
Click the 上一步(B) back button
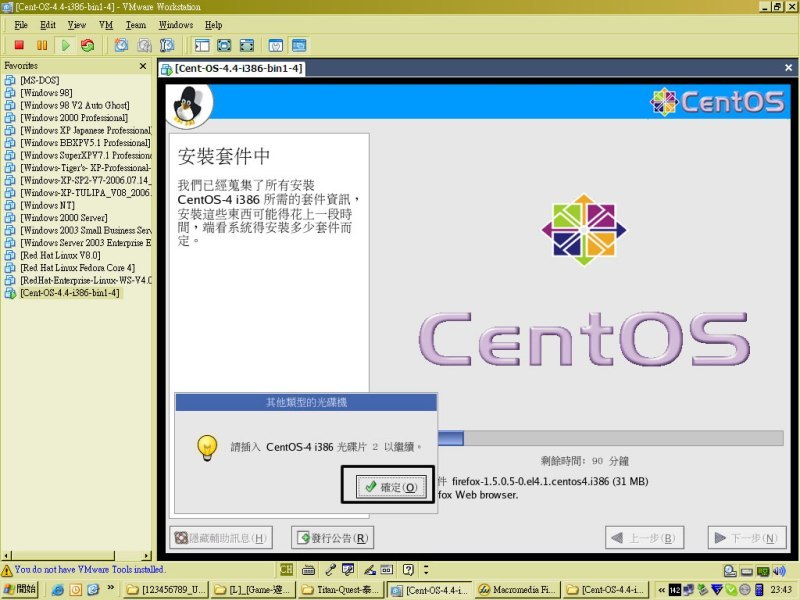[x=644, y=538]
